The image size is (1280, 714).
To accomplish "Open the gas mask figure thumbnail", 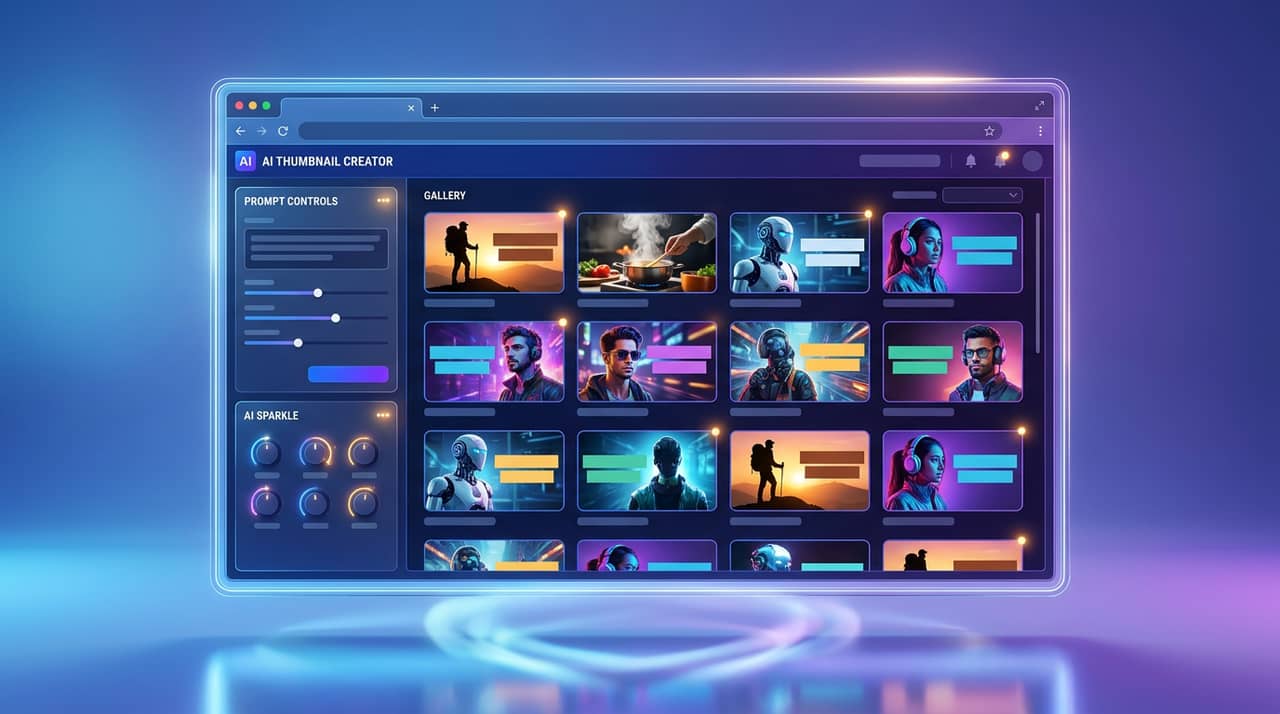I will (800, 362).
